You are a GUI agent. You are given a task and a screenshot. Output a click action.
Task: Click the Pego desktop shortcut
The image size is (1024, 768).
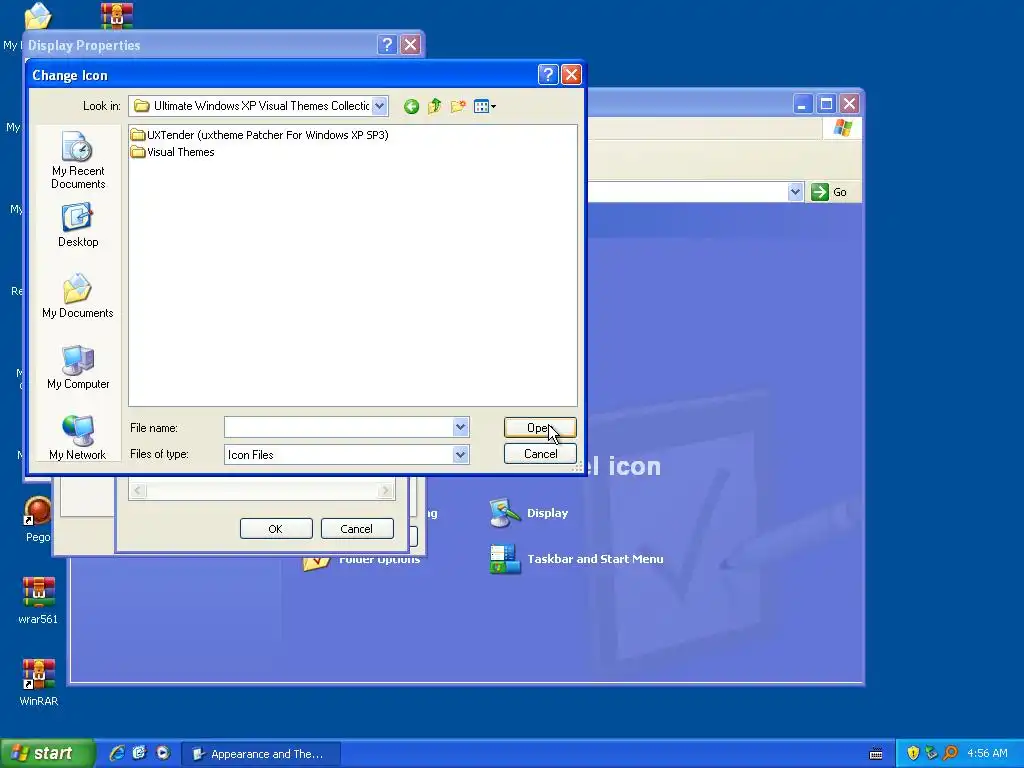pos(38,519)
